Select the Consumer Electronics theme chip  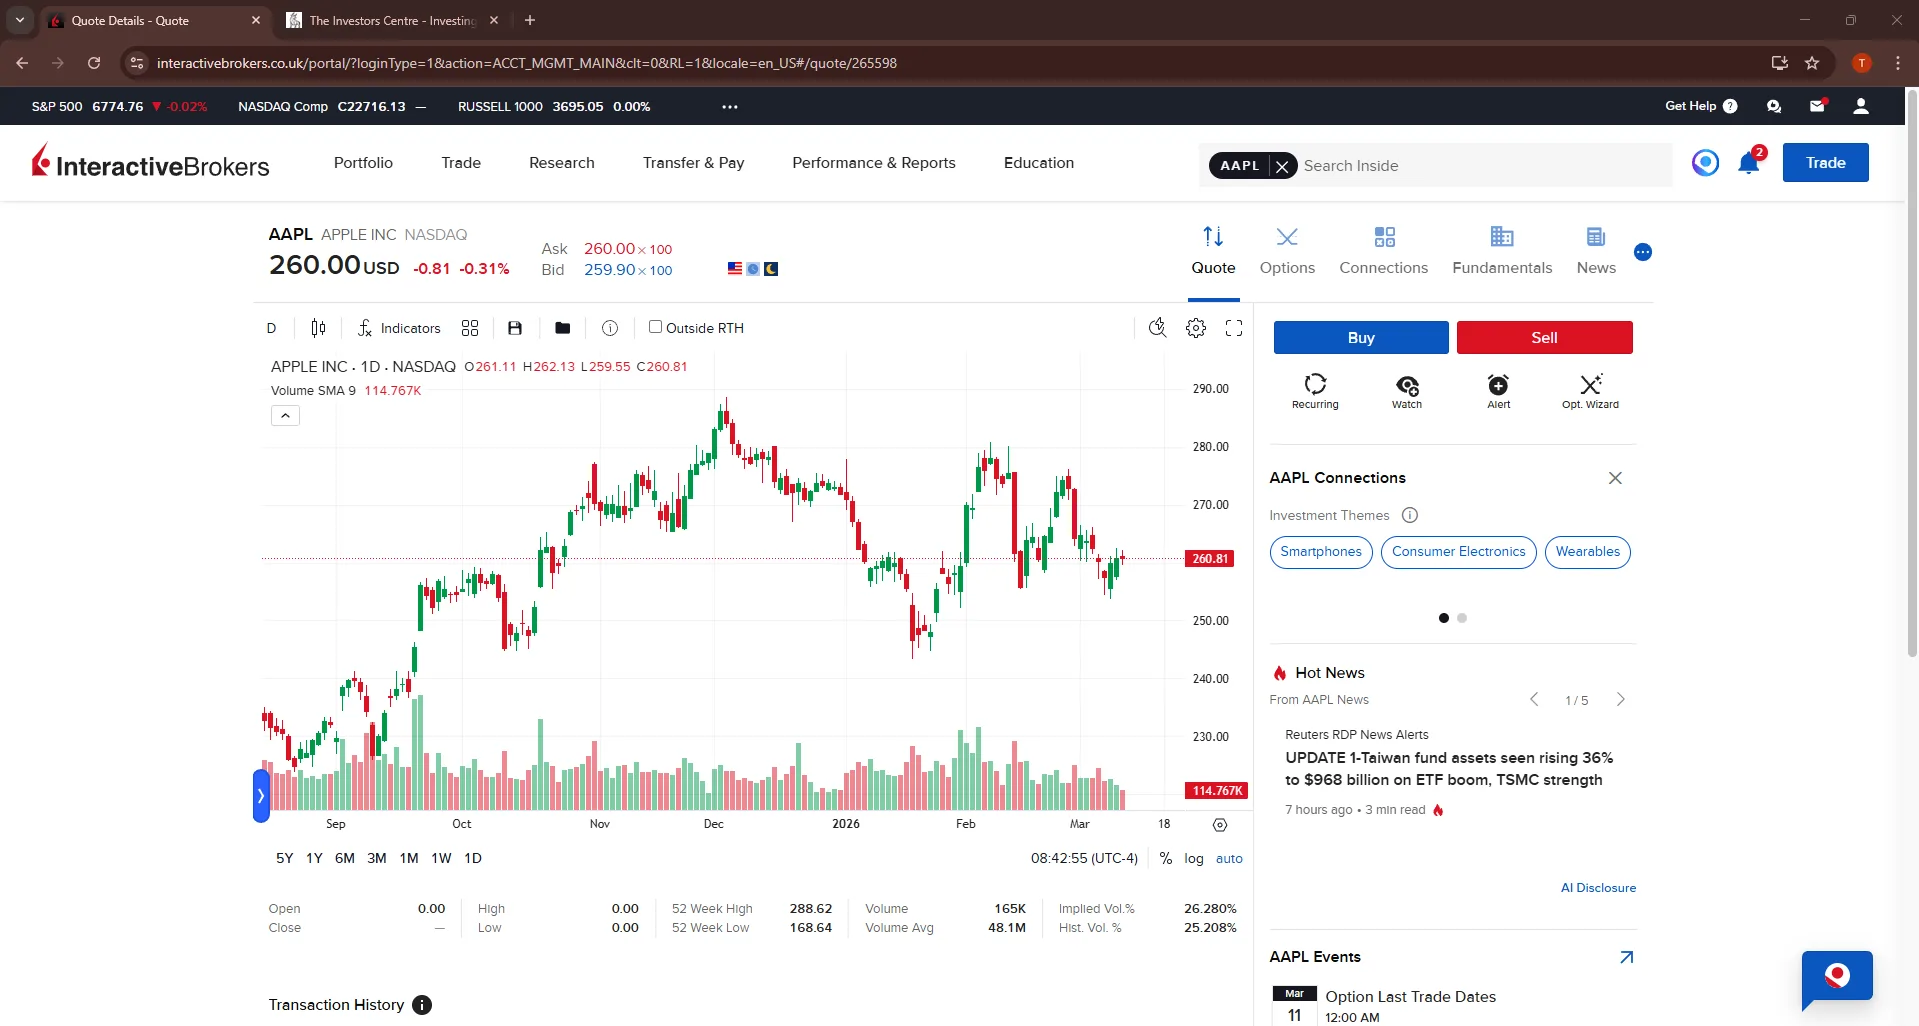[1458, 552]
